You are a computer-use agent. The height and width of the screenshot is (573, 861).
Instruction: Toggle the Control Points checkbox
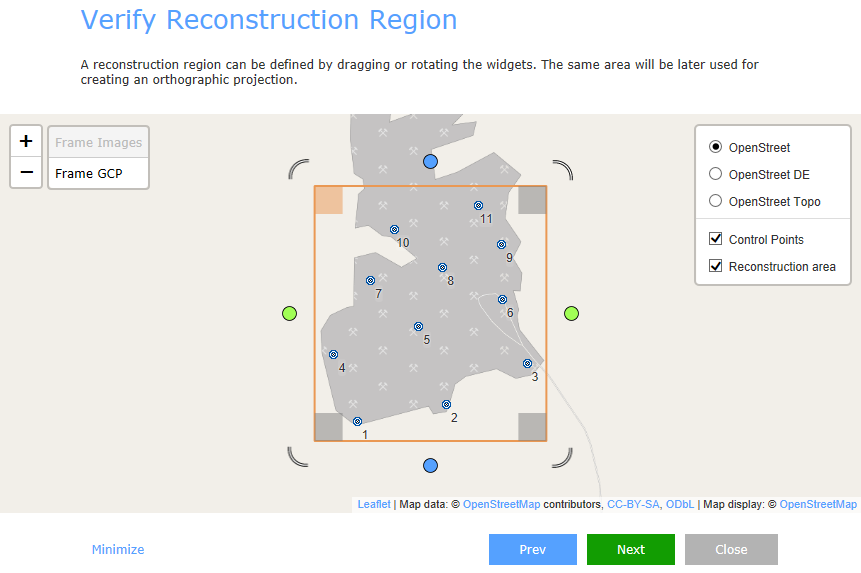715,239
